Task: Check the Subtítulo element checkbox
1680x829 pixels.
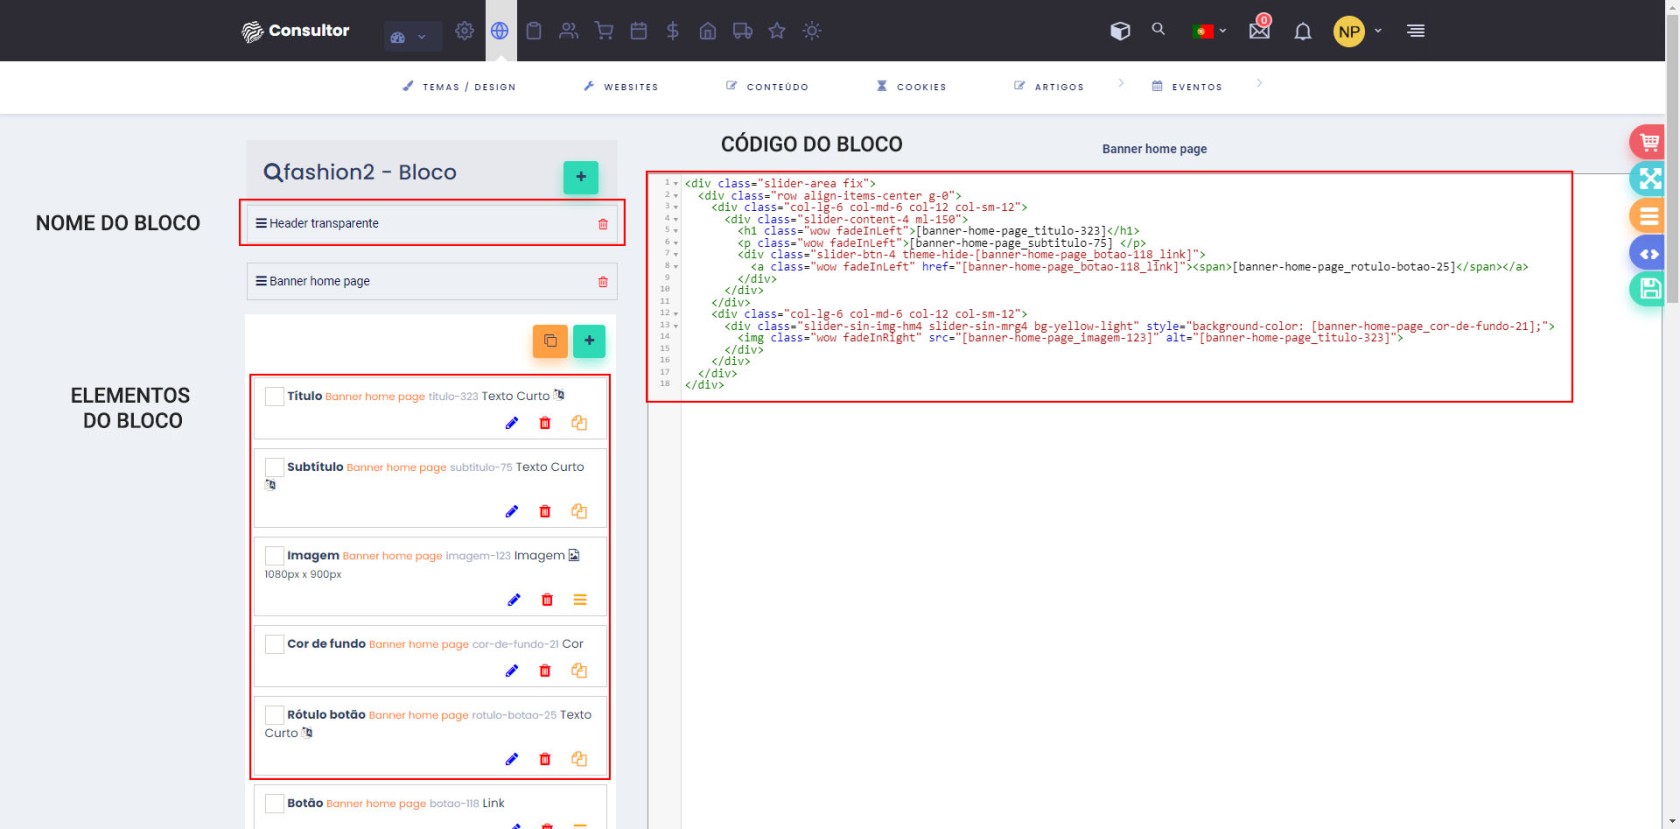Action: (274, 467)
